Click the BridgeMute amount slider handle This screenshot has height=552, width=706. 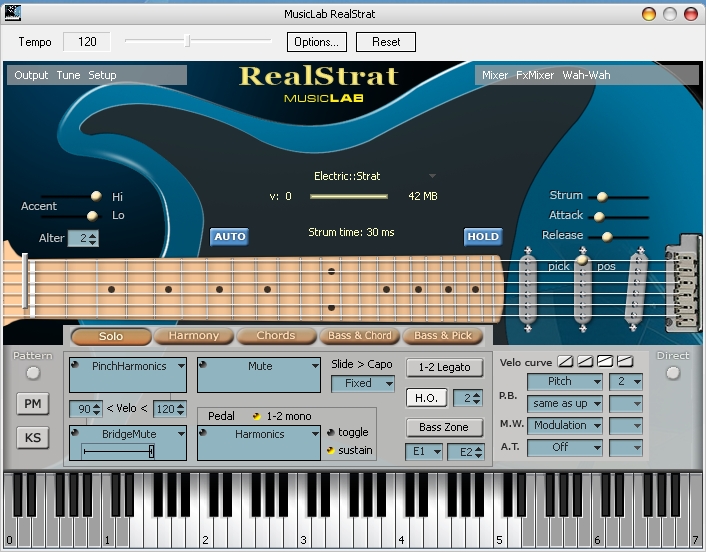tap(151, 451)
